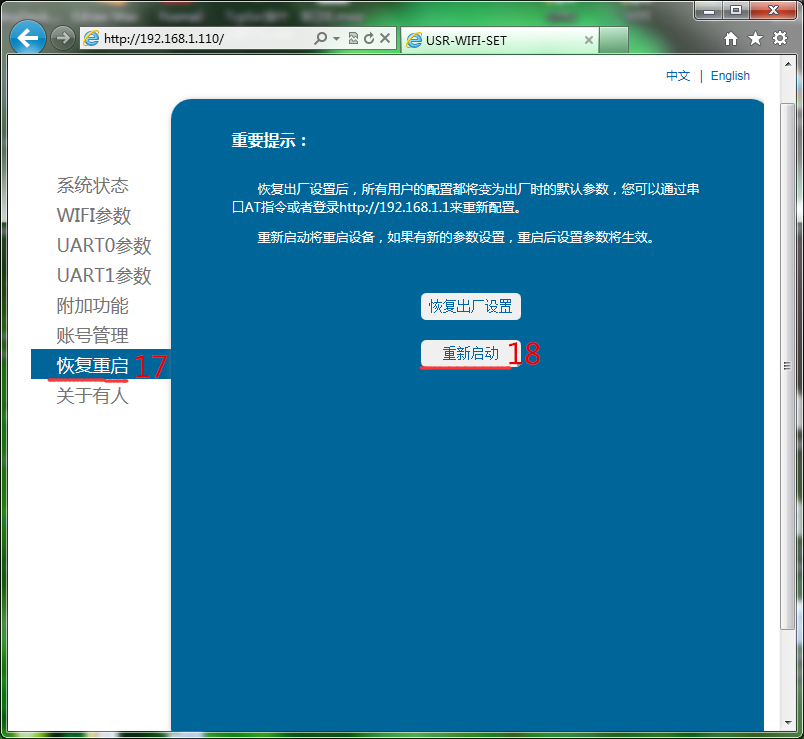Click the address bar URL field
The height and width of the screenshot is (739, 804).
(x=200, y=39)
